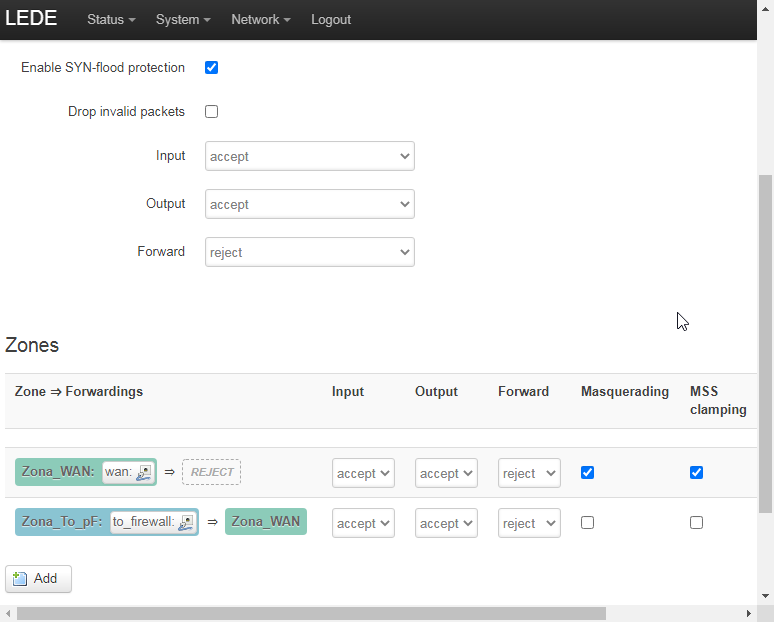Screen dimensions: 774x622
Task: Change Zona_To_pF Input policy dropdown
Action: pyautogui.click(x=363, y=523)
